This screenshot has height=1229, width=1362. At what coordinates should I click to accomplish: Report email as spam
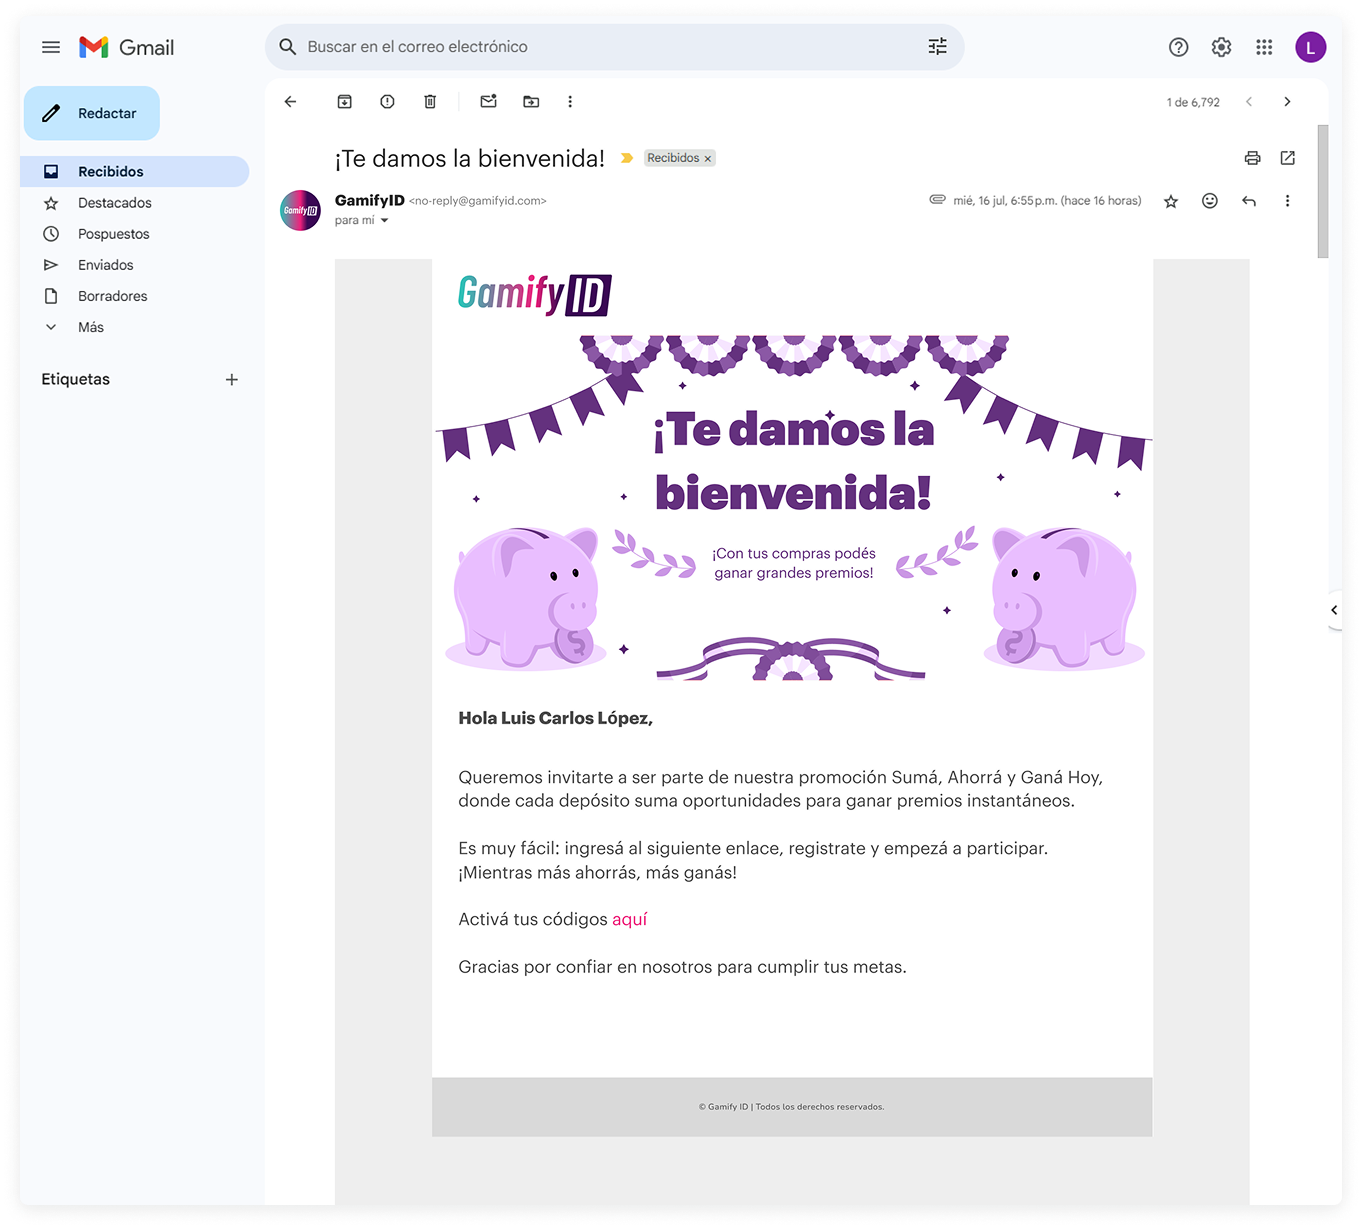pos(387,102)
